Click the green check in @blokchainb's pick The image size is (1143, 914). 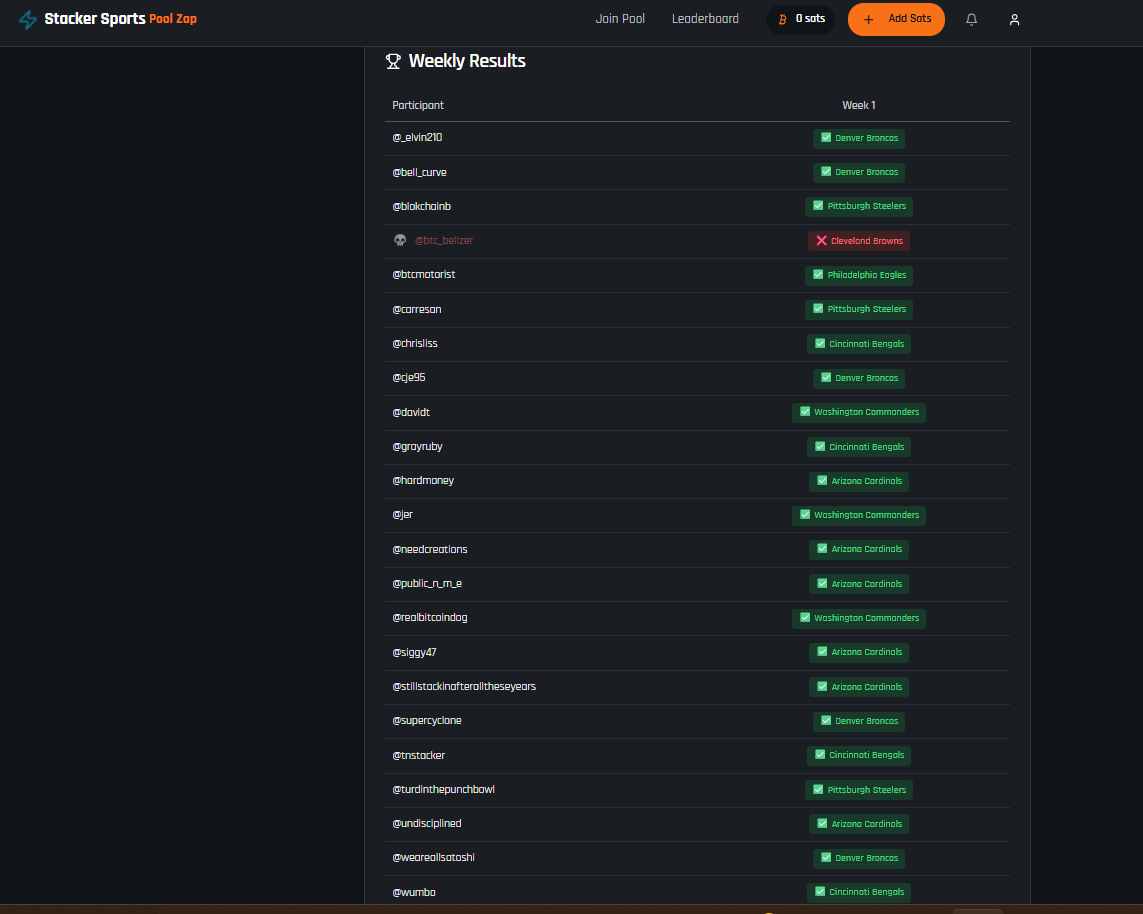coord(818,206)
